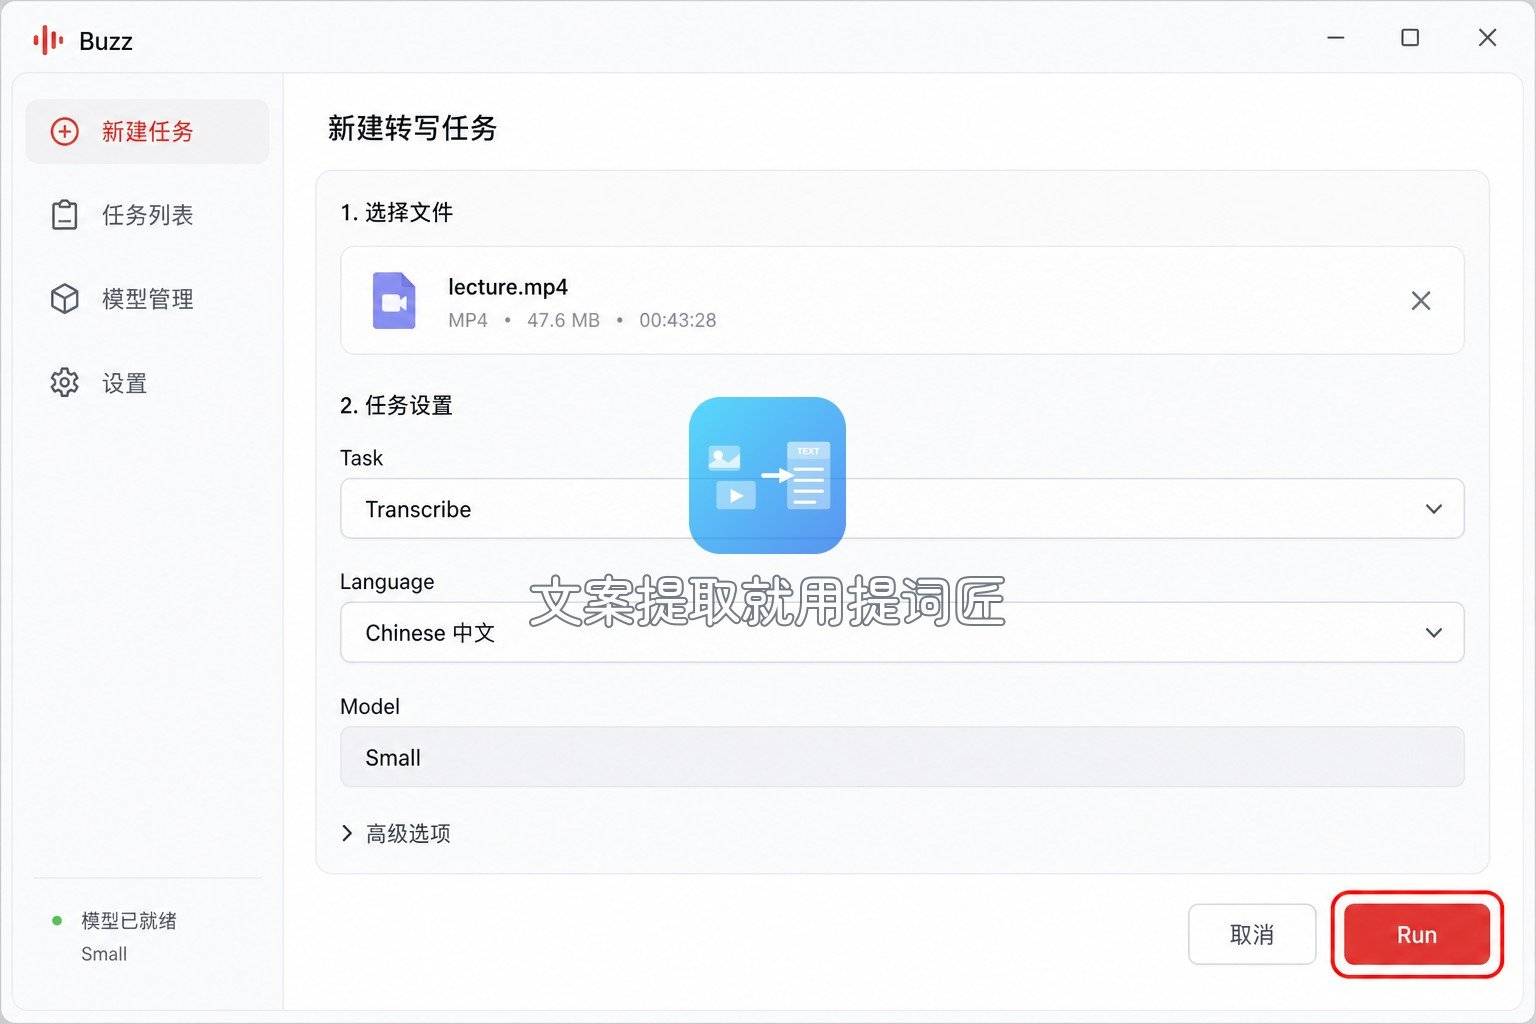Click the green model-ready status dot
This screenshot has height=1024, width=1536.
tap(57, 921)
